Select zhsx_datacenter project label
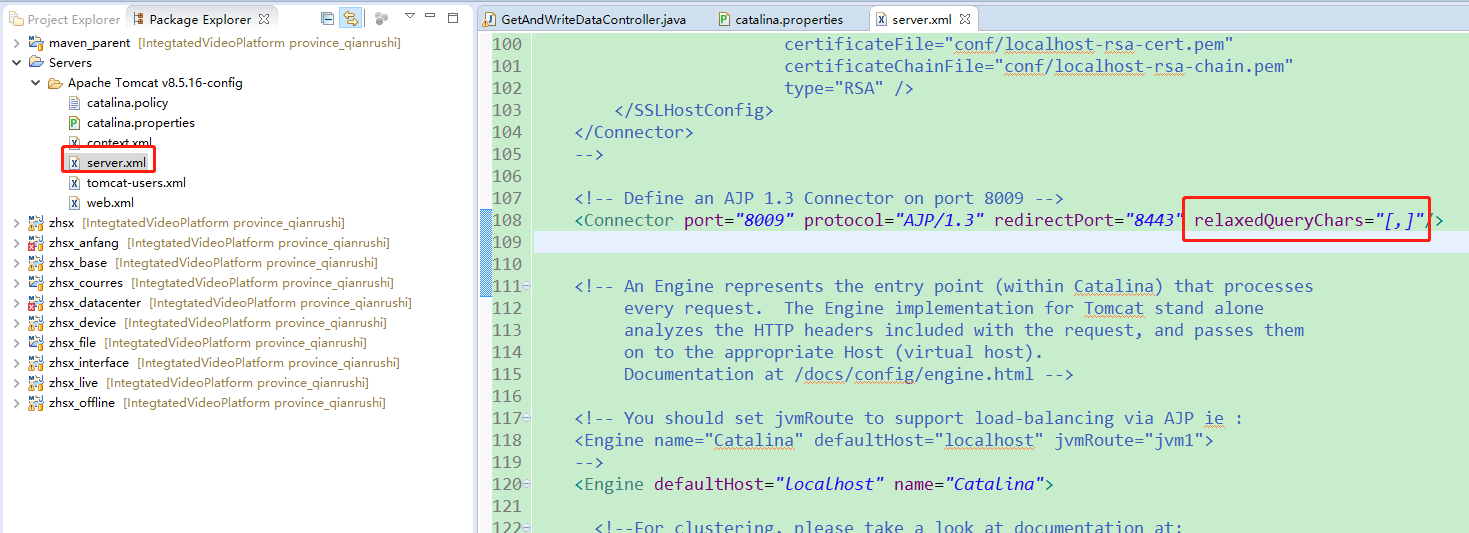1469x533 pixels. (x=95, y=302)
